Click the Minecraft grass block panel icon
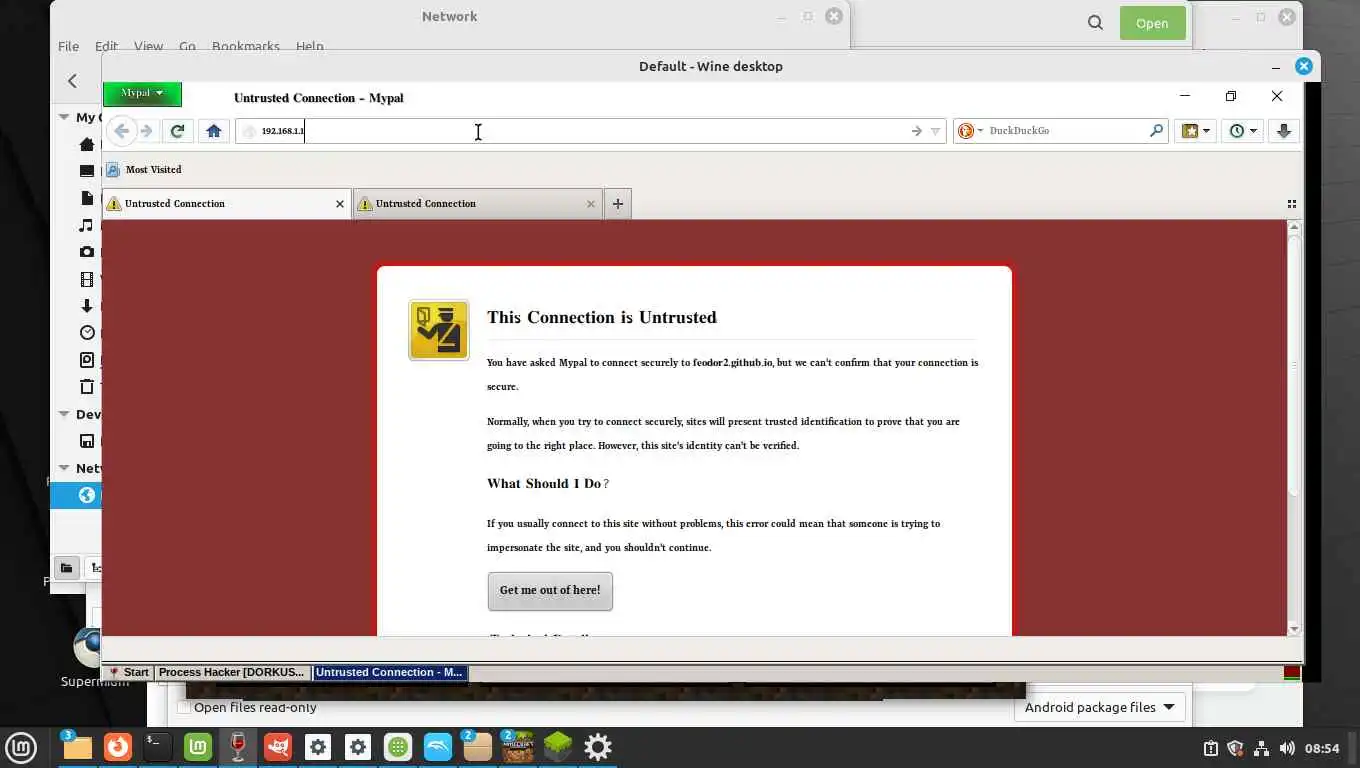The image size is (1360, 768). [x=558, y=747]
